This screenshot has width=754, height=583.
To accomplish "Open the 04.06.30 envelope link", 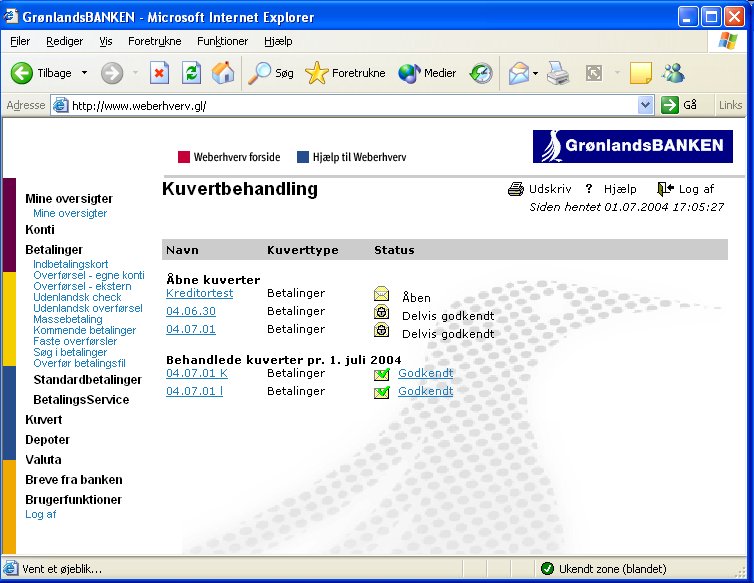I will [191, 311].
